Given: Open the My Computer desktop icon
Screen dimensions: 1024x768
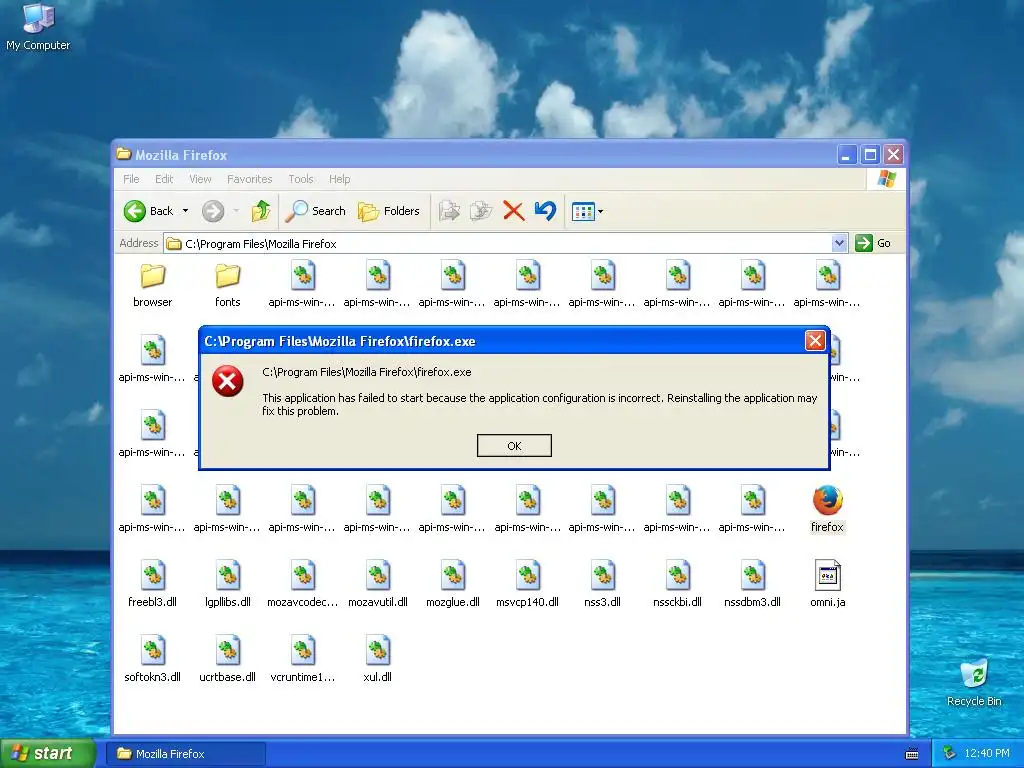Looking at the screenshot, I should click(x=38, y=27).
